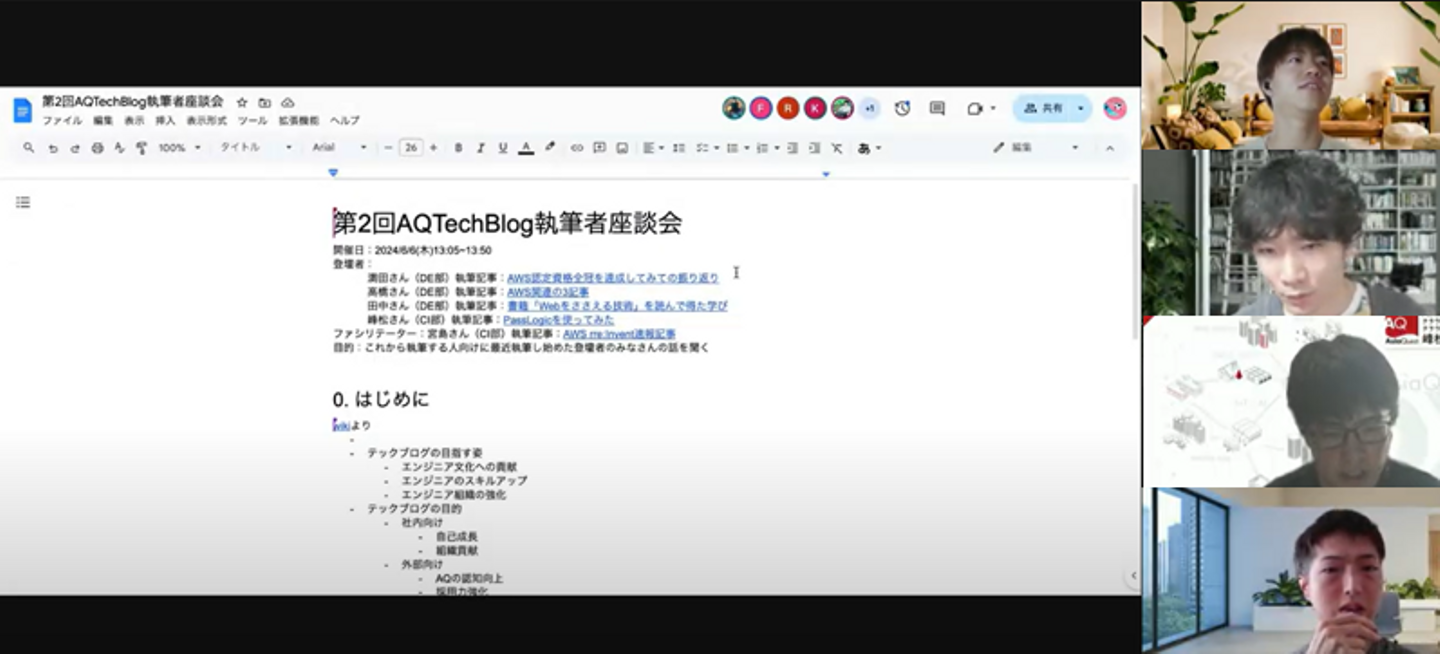Open the 表示形式 menu

click(x=206, y=120)
